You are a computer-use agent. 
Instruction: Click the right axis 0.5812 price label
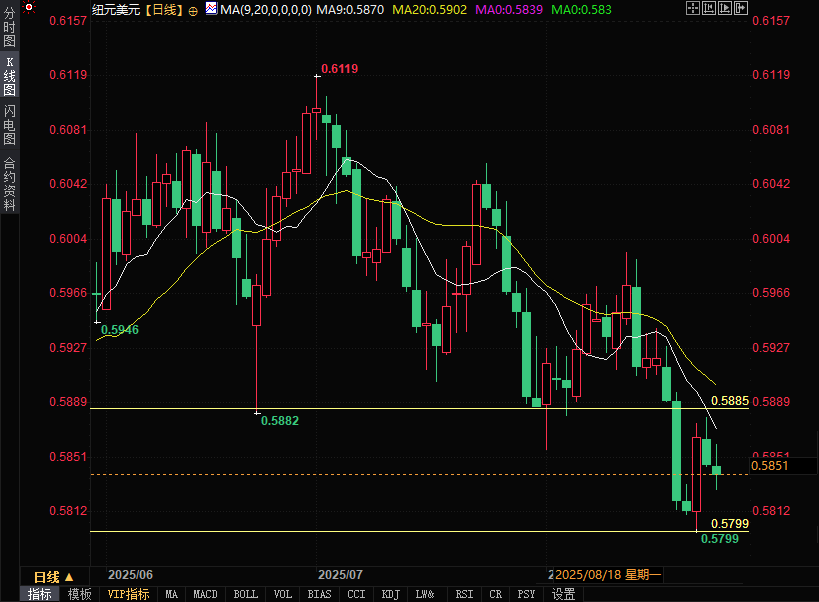[771, 511]
